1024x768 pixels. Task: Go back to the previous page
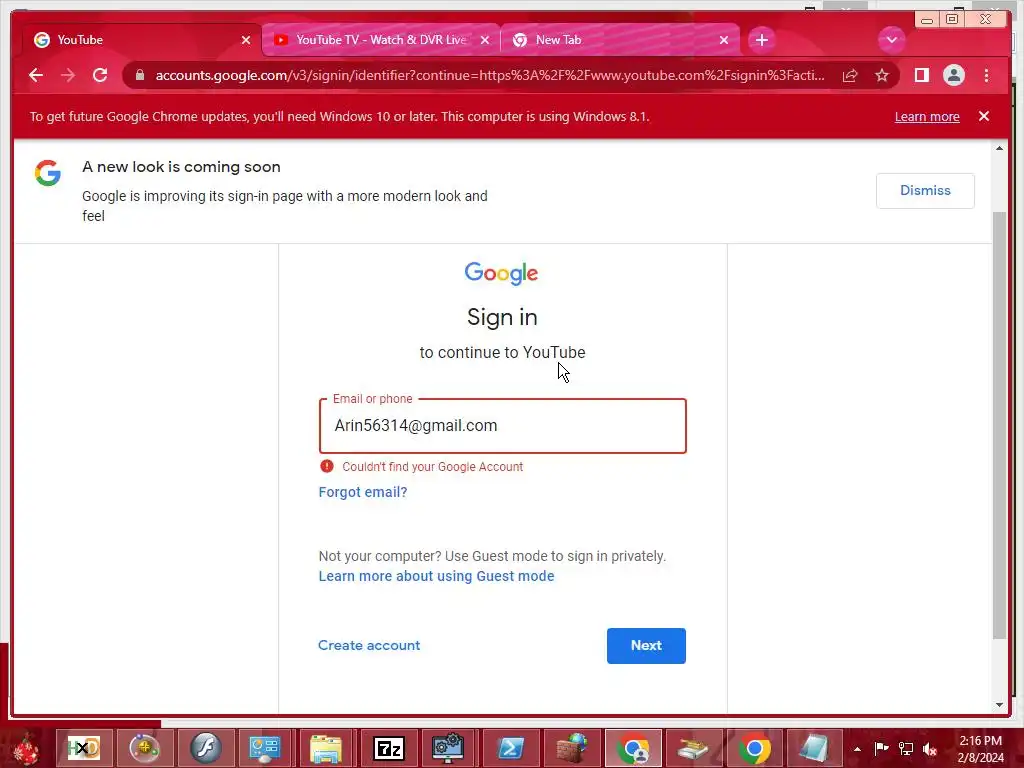pos(36,75)
